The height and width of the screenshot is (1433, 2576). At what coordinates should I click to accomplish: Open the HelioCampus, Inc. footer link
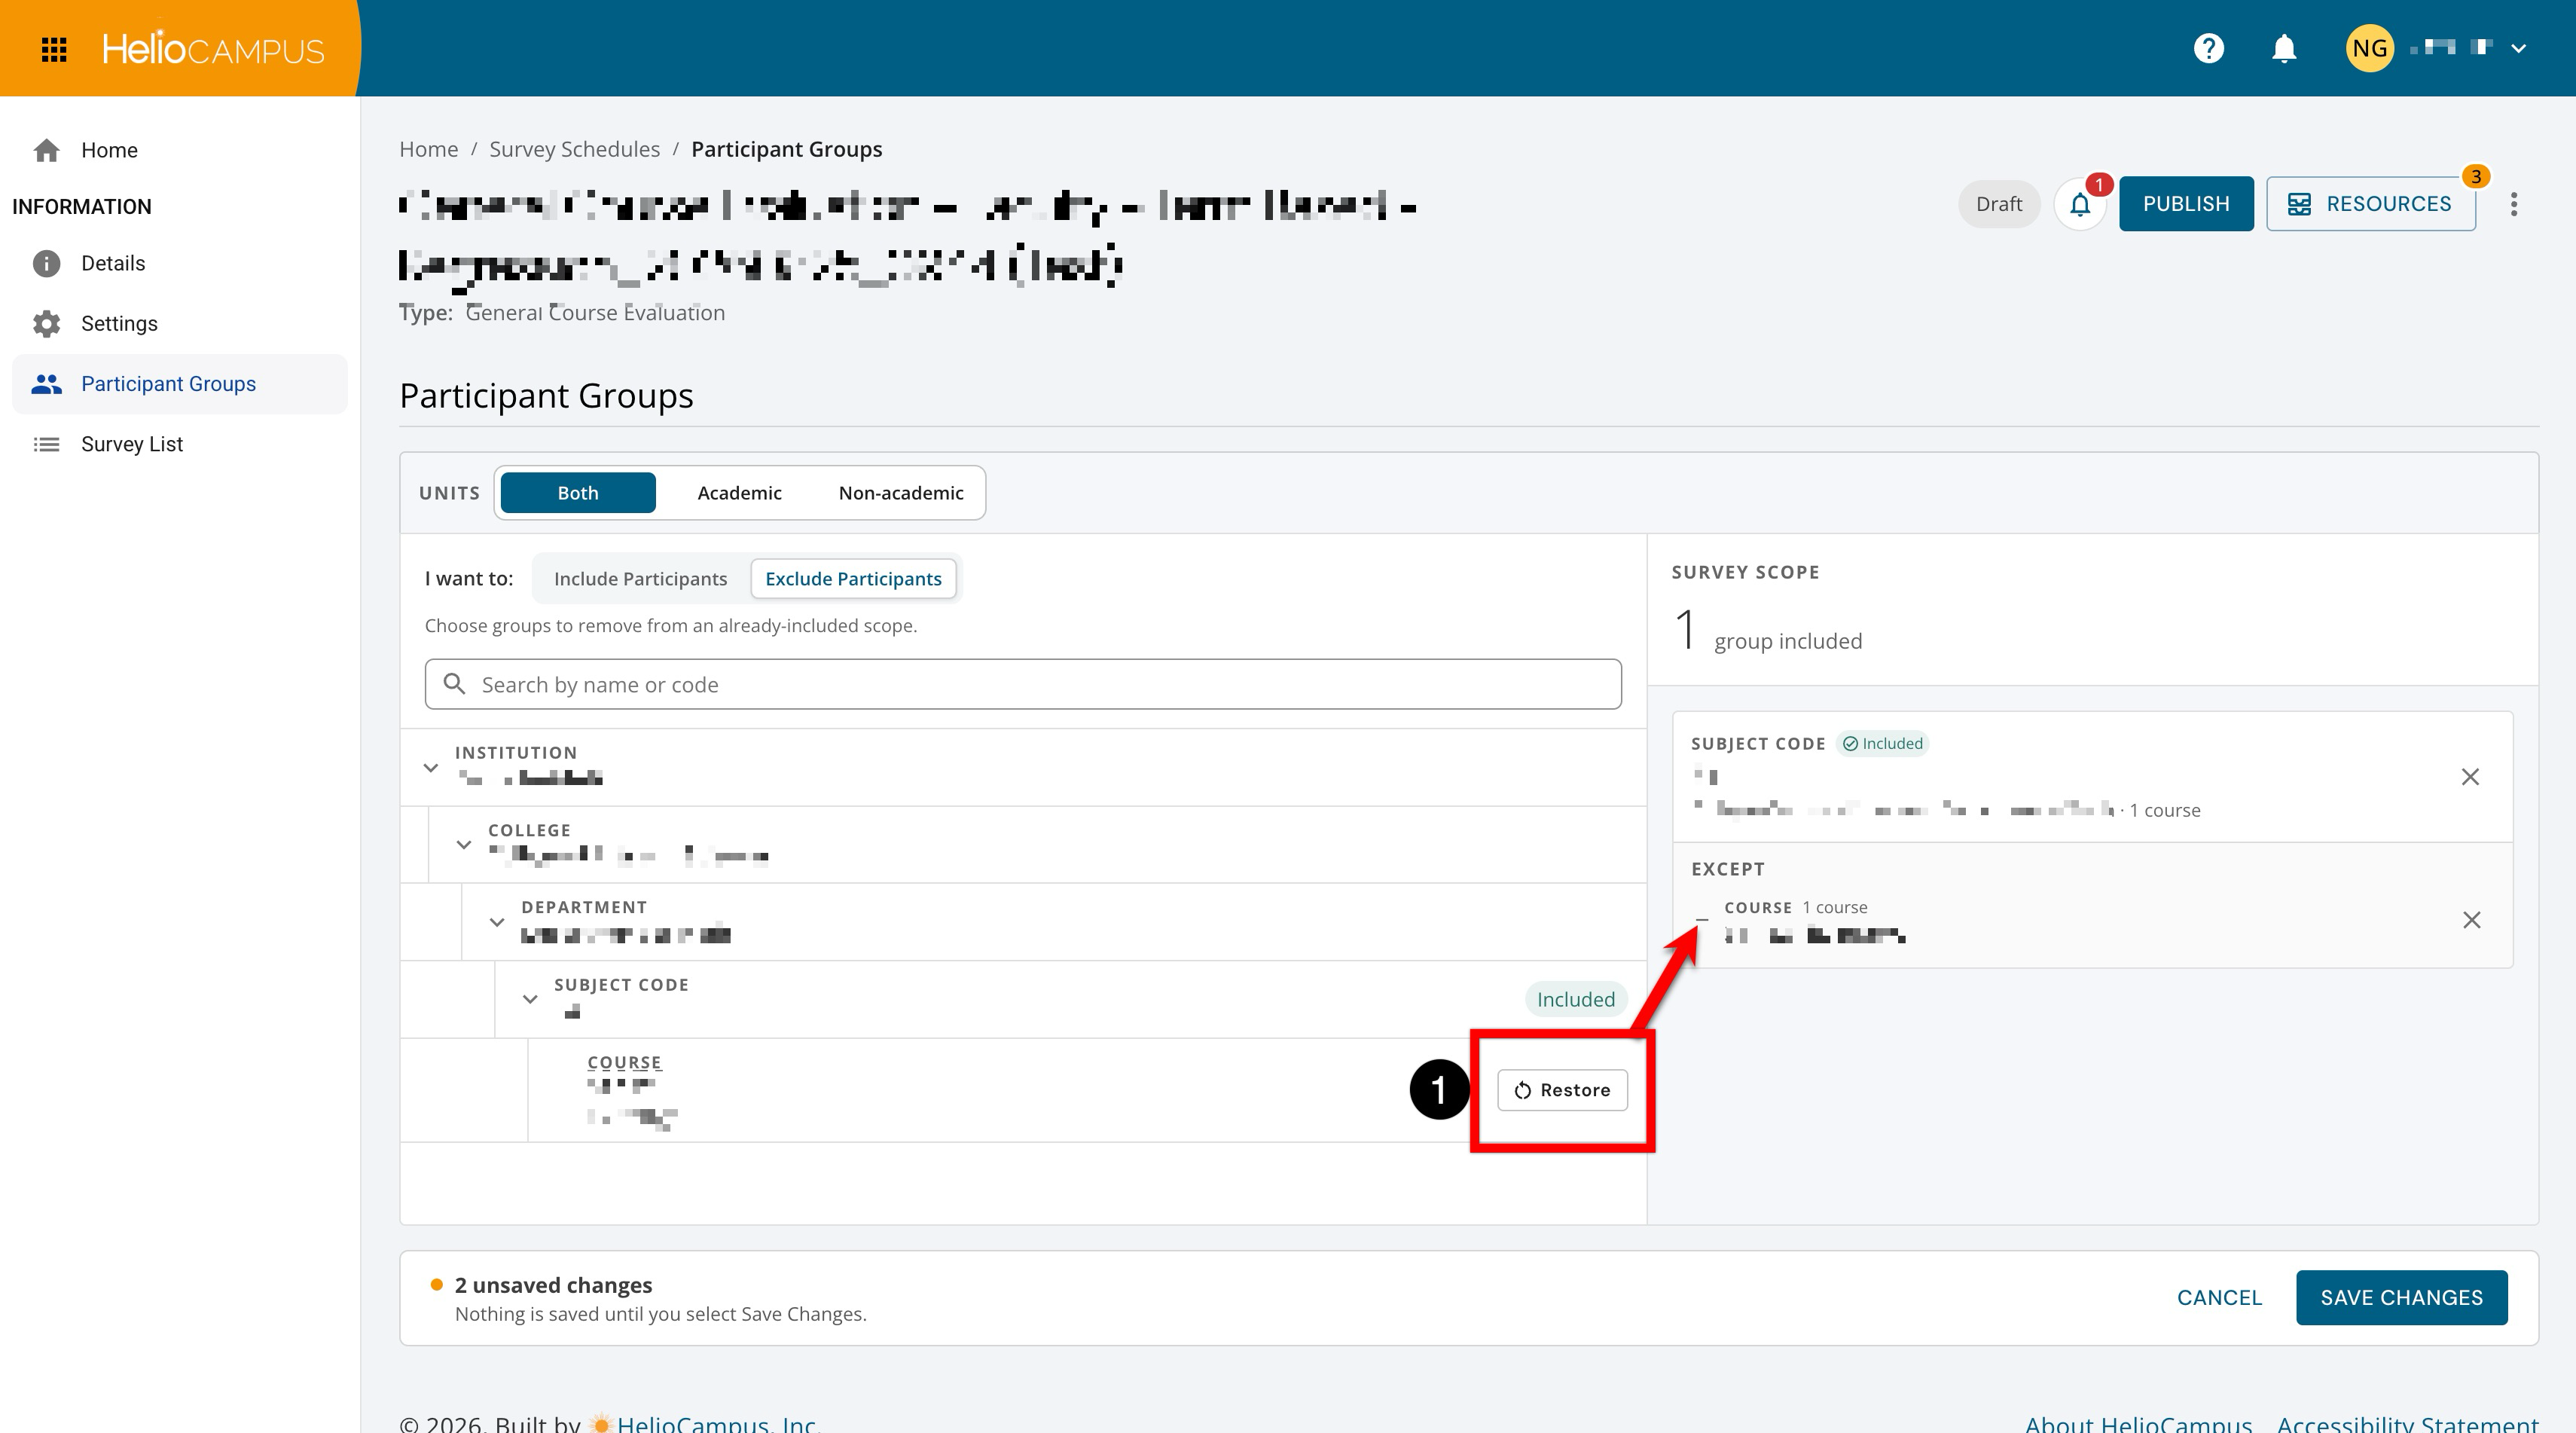pos(718,1423)
